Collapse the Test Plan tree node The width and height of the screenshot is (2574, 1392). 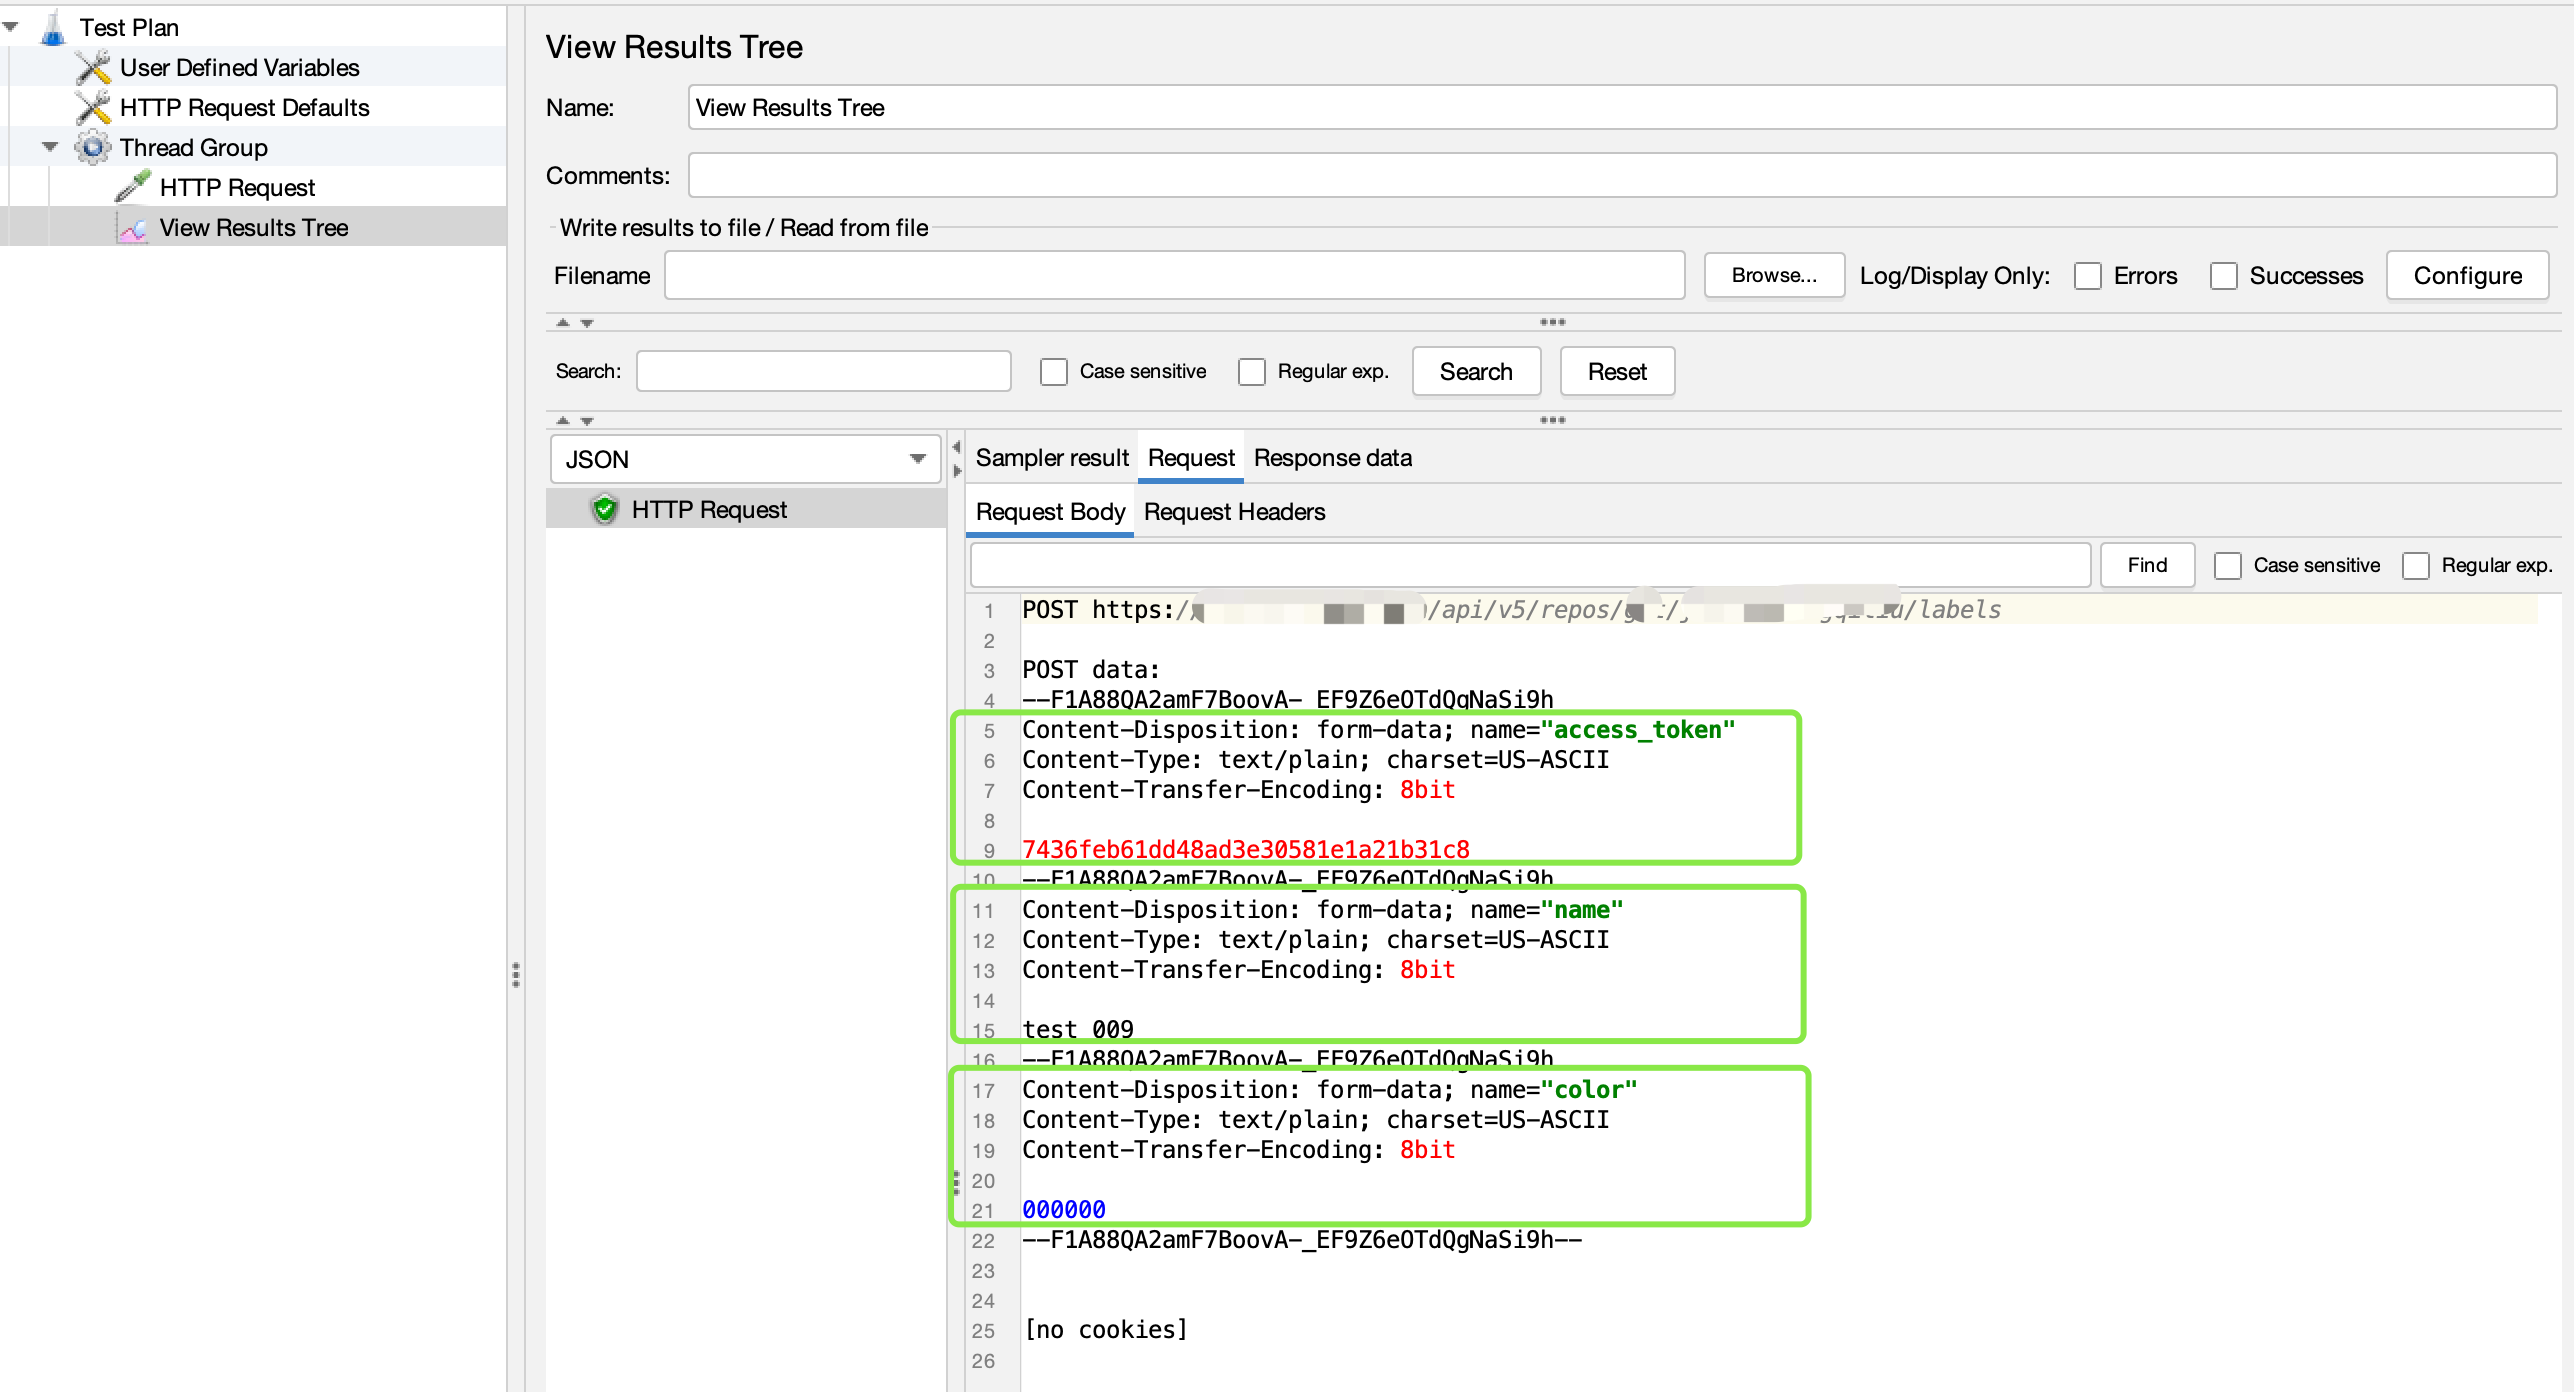(x=11, y=27)
